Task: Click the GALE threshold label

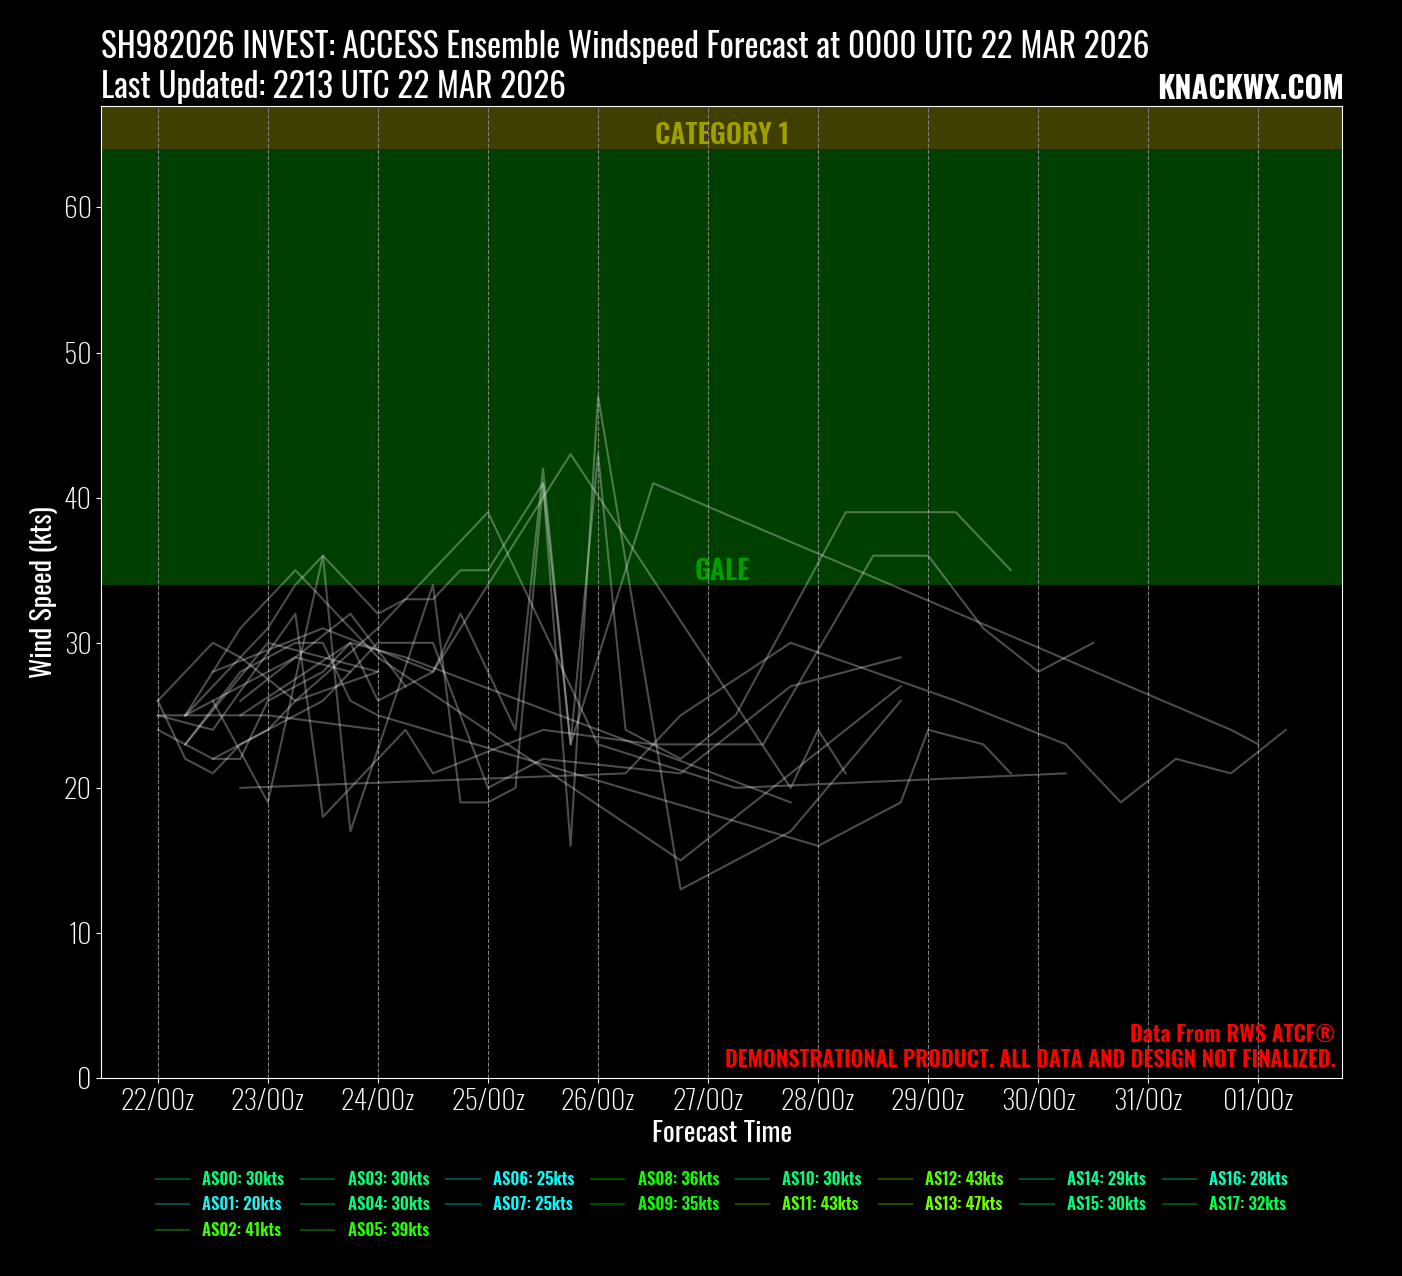Action: pyautogui.click(x=722, y=570)
